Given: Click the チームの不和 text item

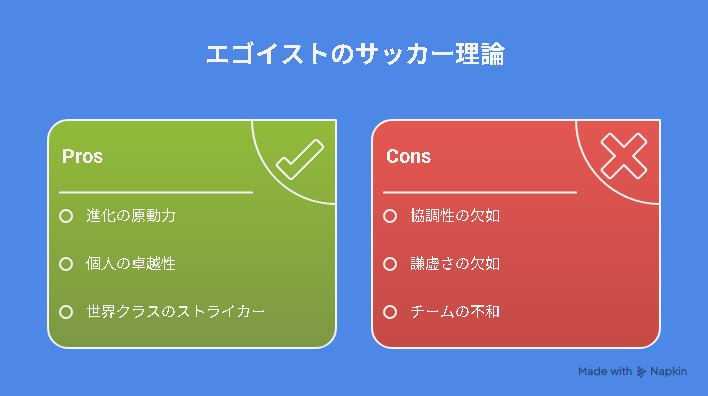Looking at the screenshot, I should pyautogui.click(x=455, y=312).
